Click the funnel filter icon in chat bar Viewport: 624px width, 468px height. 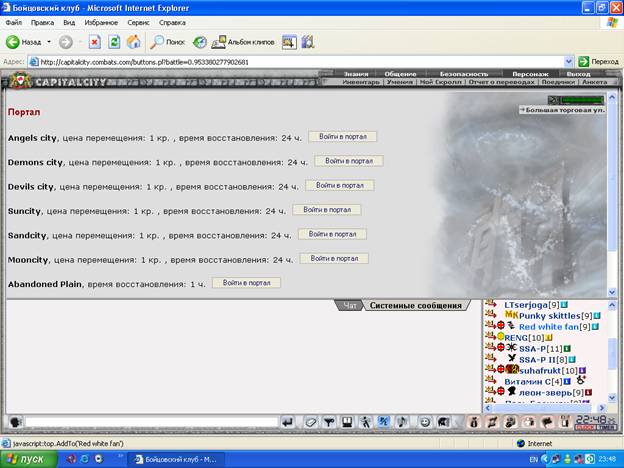pyautogui.click(x=328, y=422)
